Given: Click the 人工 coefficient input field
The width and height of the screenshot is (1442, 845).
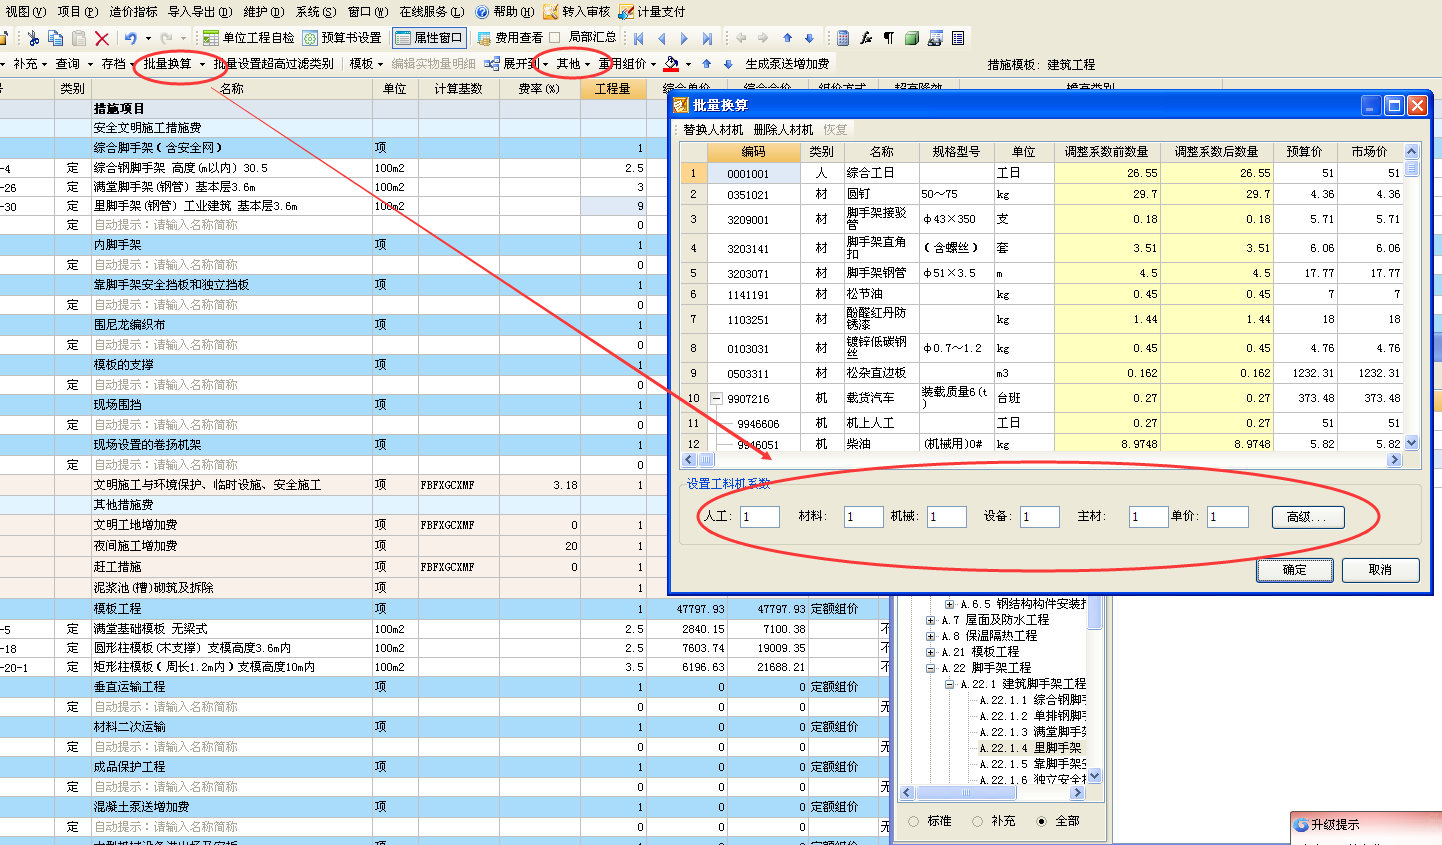Looking at the screenshot, I should (760, 517).
